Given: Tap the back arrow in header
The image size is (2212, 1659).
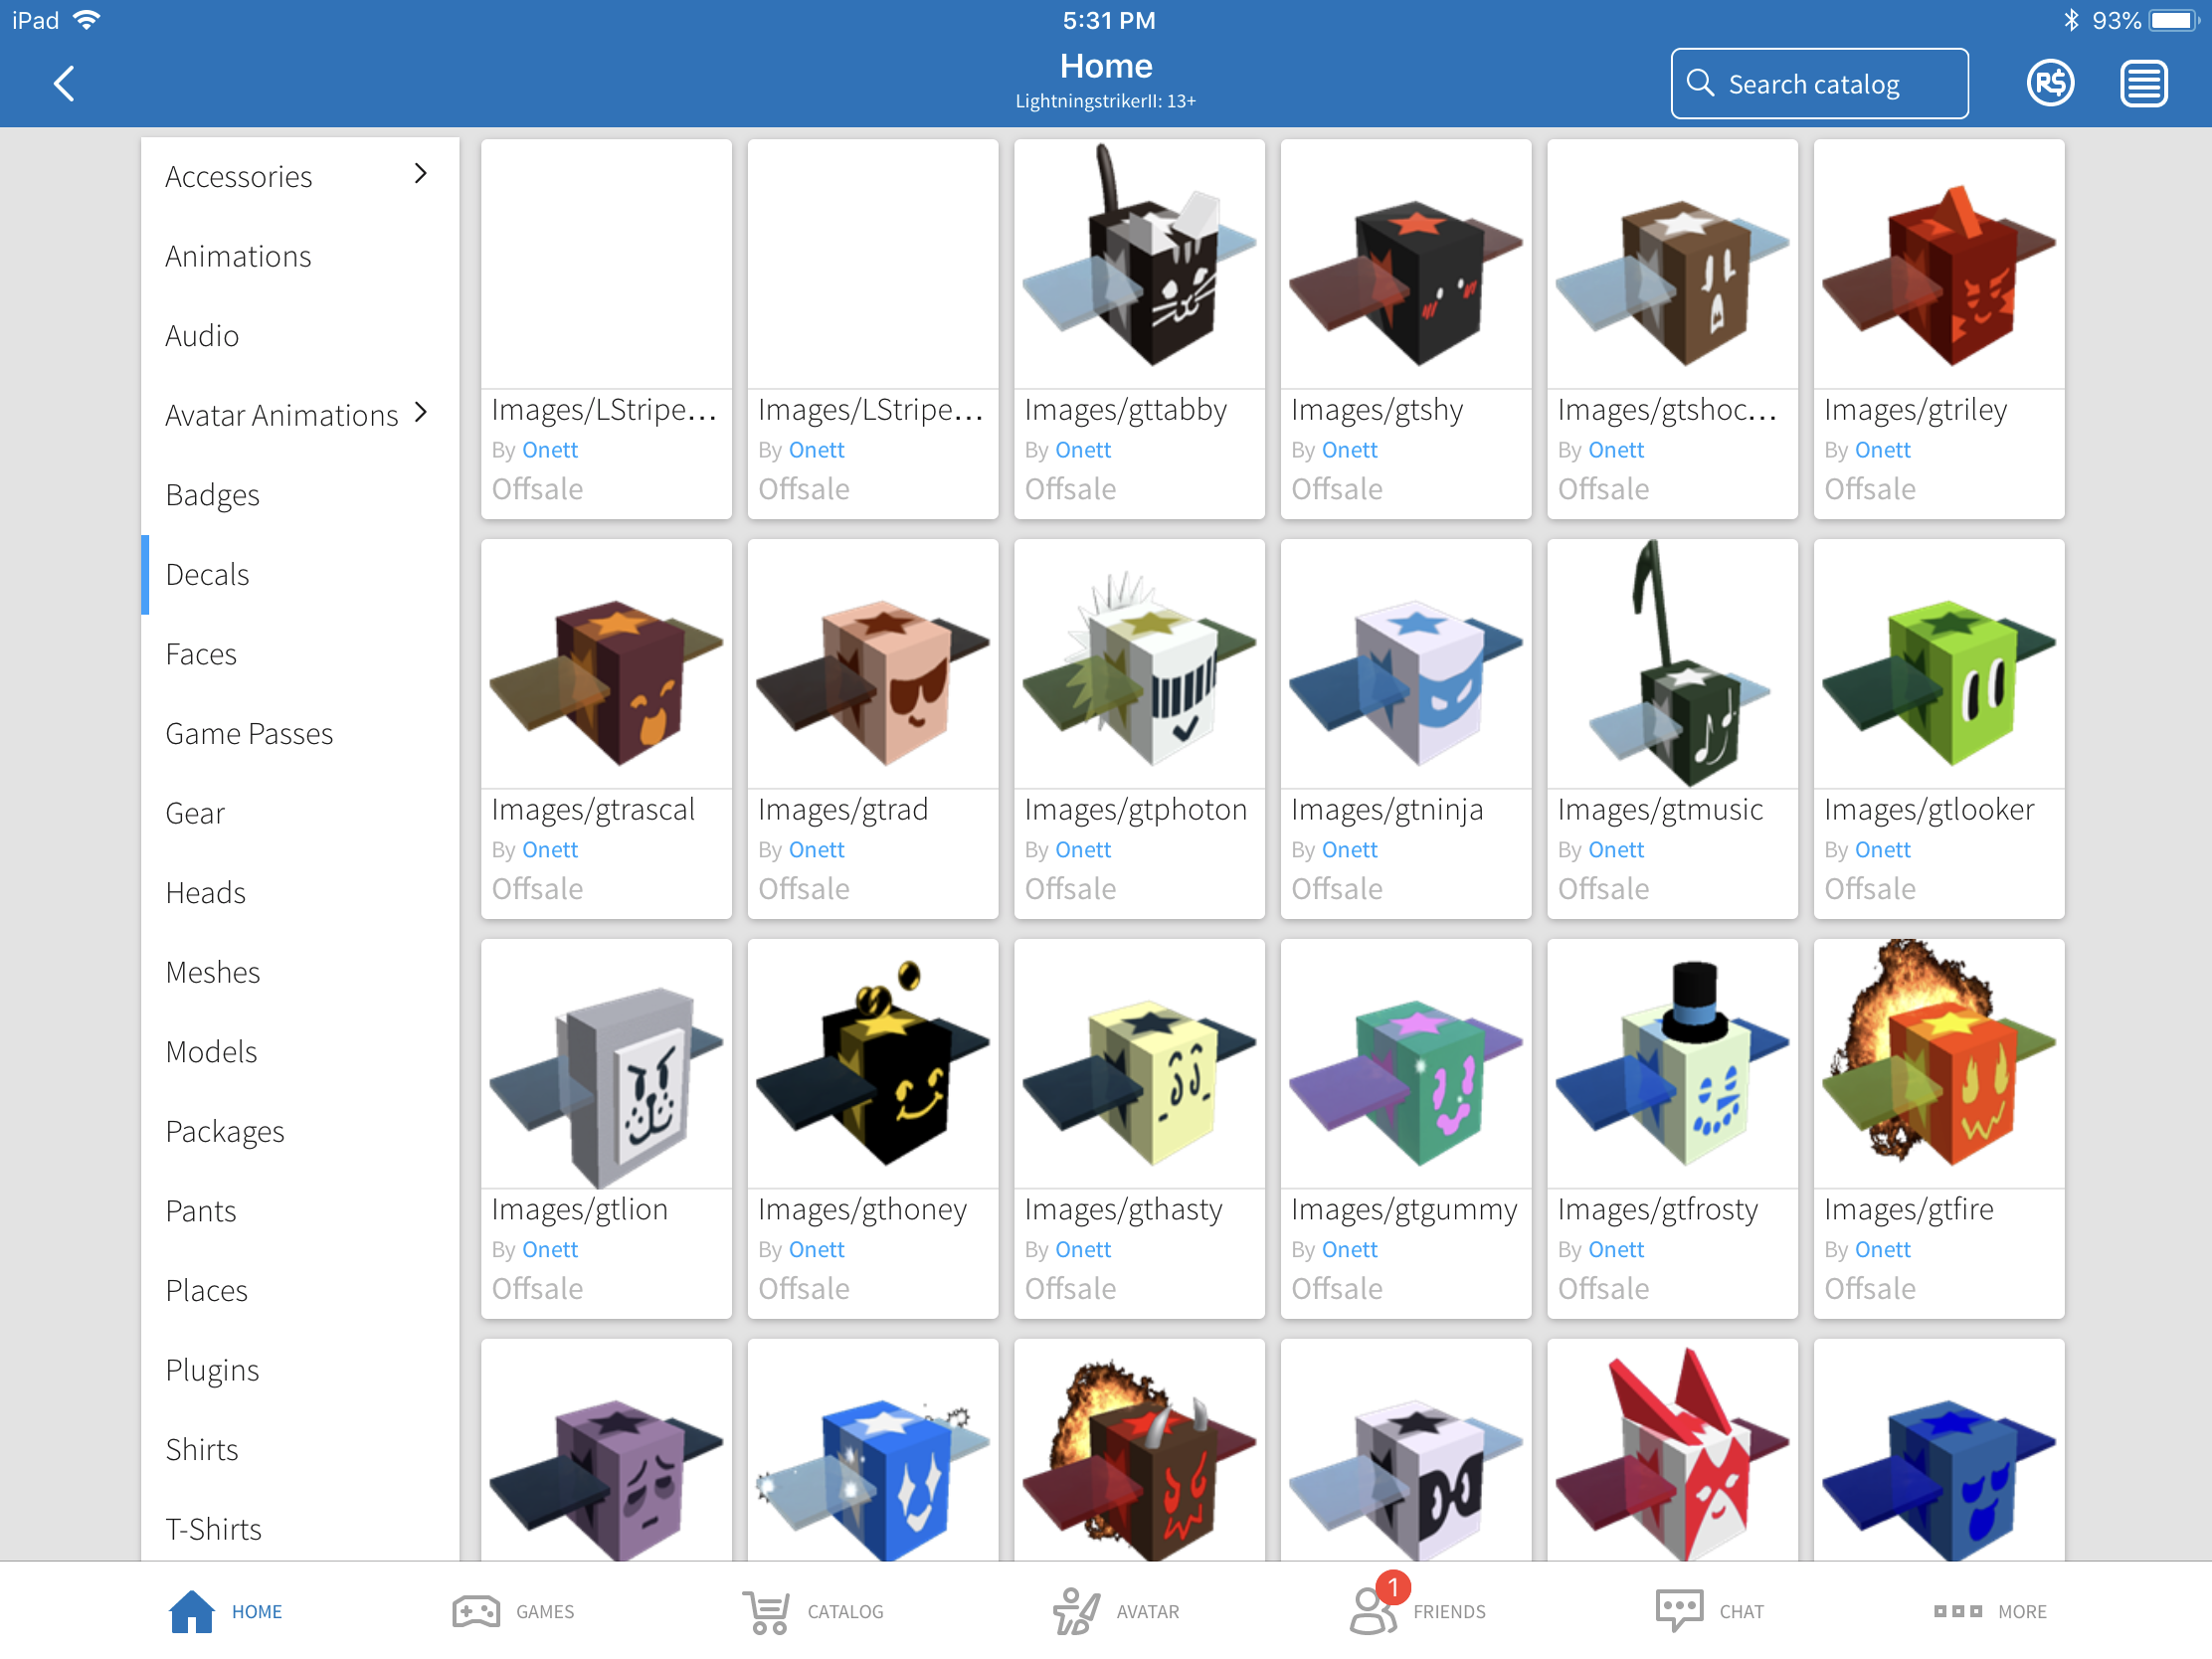Looking at the screenshot, I should 65,84.
